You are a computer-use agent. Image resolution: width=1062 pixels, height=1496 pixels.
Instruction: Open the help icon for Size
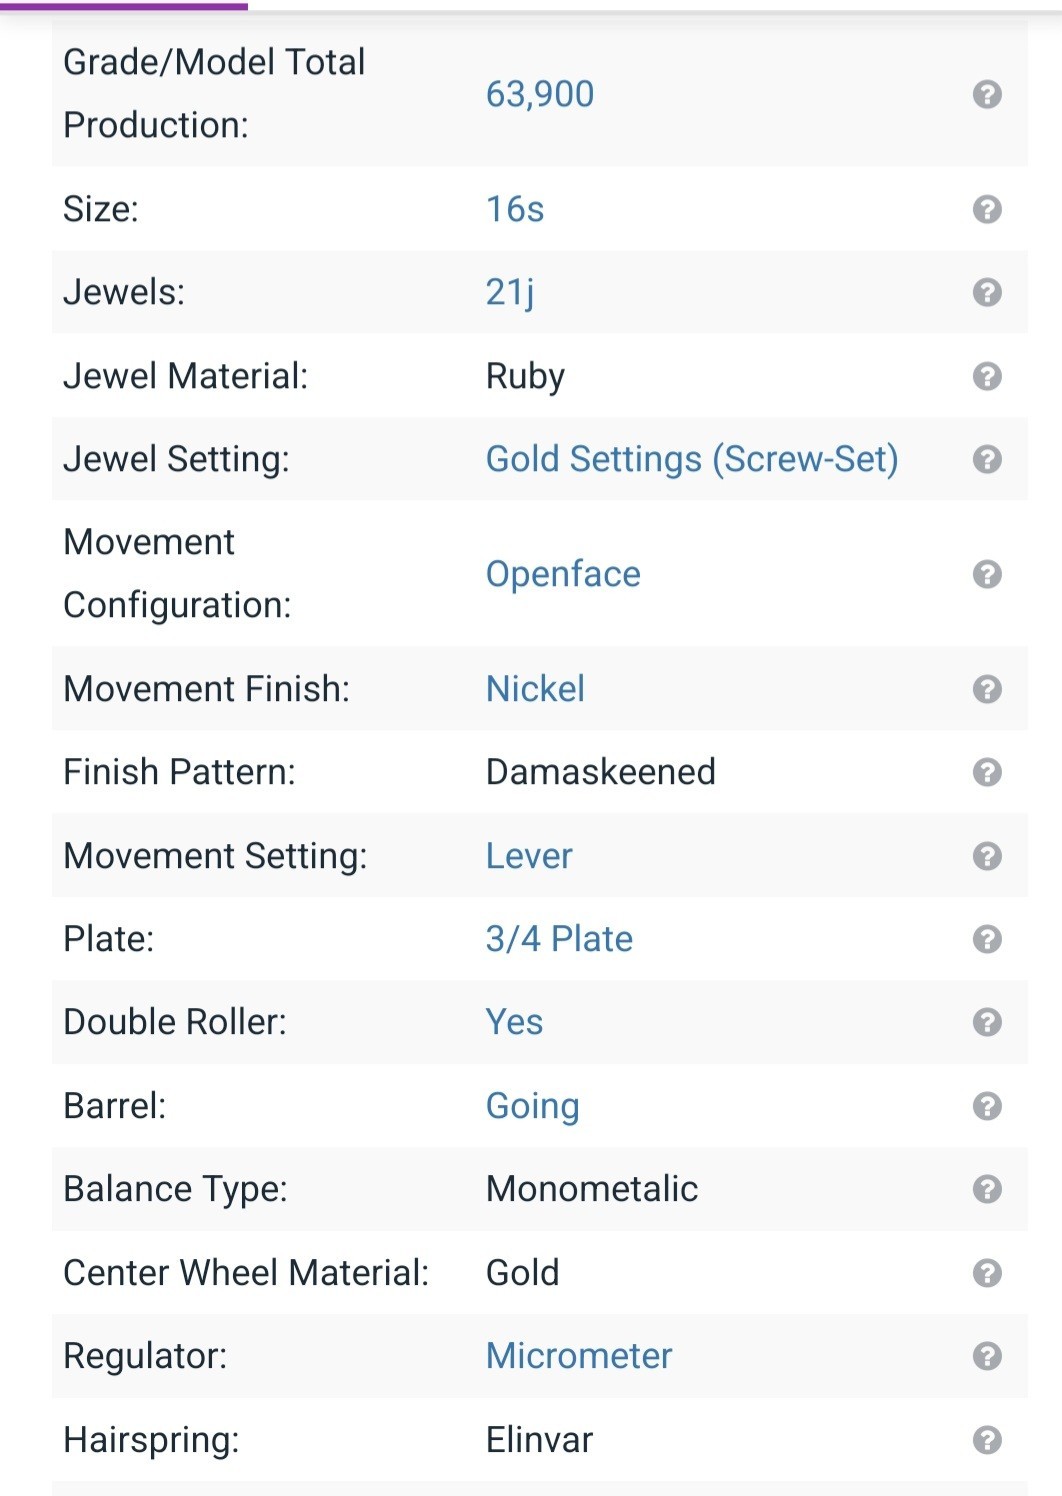pyautogui.click(x=987, y=209)
